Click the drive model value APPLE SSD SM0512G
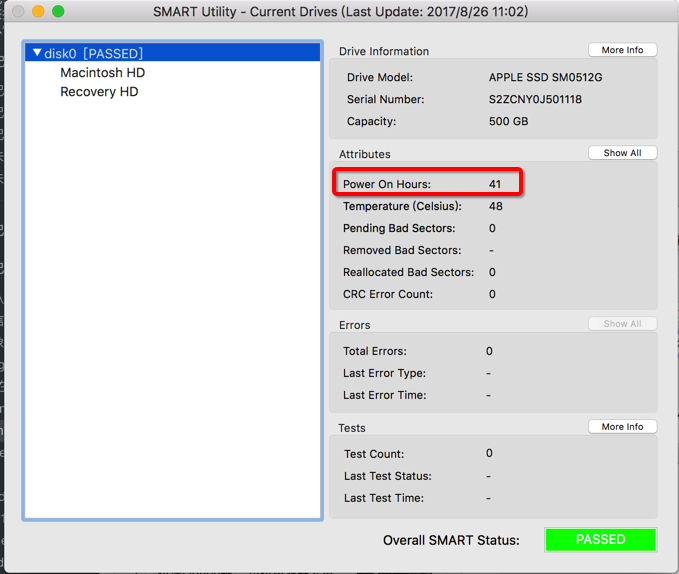Screen dimensions: 679x574 pyautogui.click(x=546, y=77)
